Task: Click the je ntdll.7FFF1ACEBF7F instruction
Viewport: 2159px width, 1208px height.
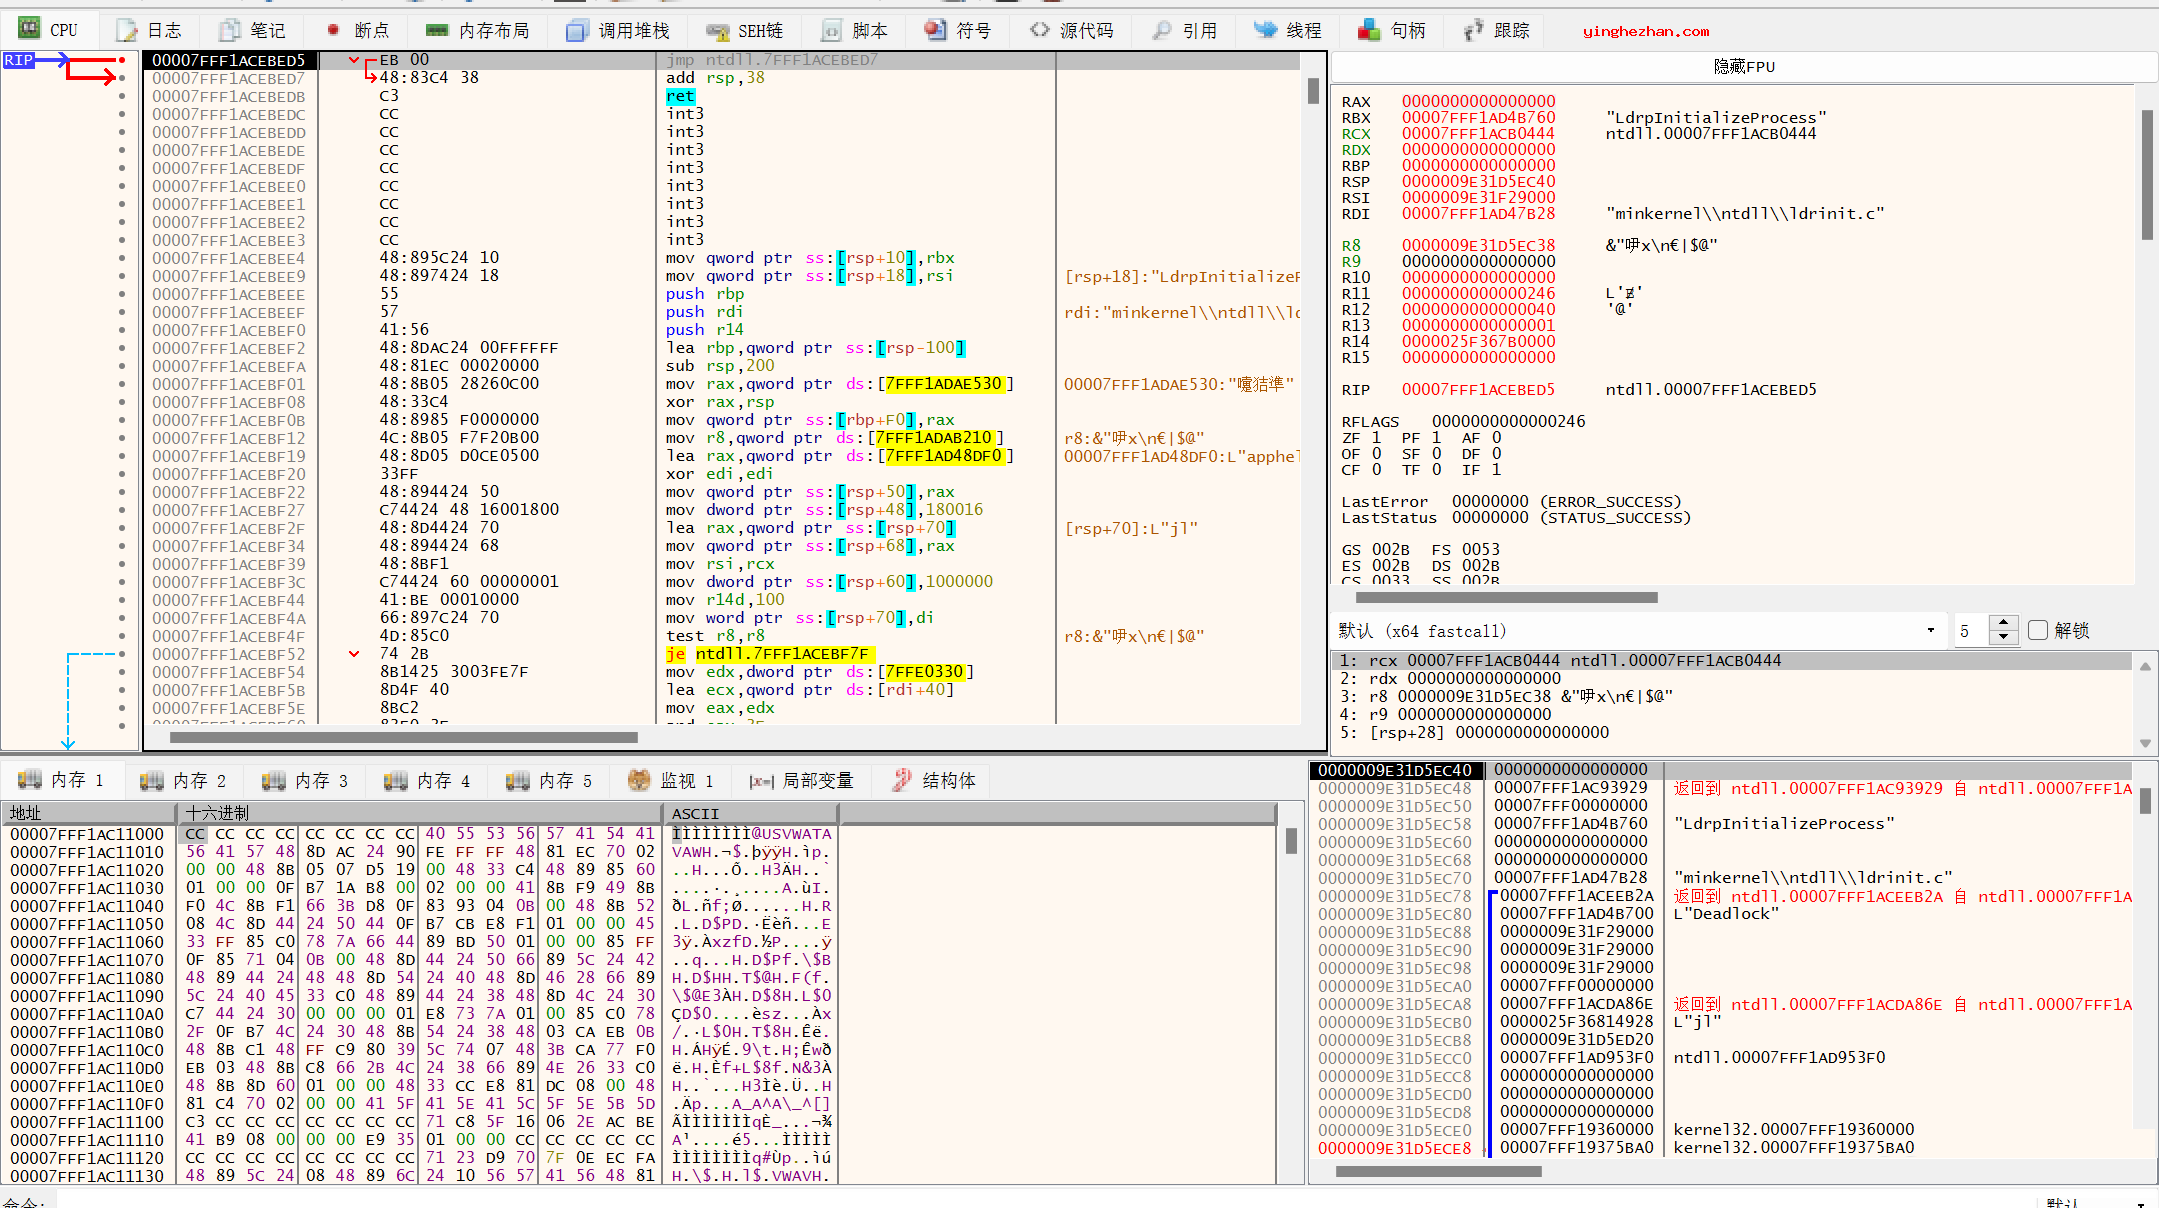Action: (771, 654)
